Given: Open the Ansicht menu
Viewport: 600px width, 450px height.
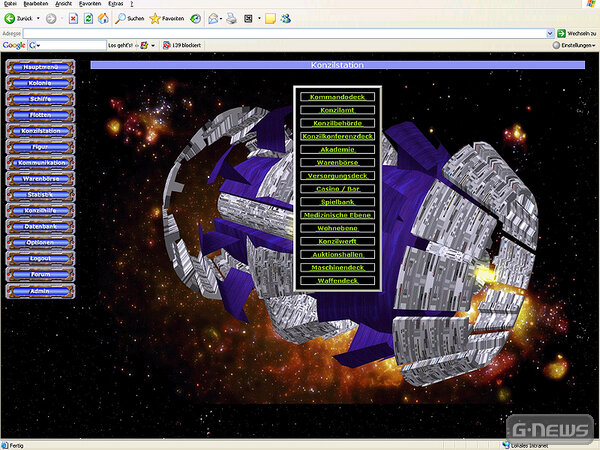Looking at the screenshot, I should [x=63, y=3].
